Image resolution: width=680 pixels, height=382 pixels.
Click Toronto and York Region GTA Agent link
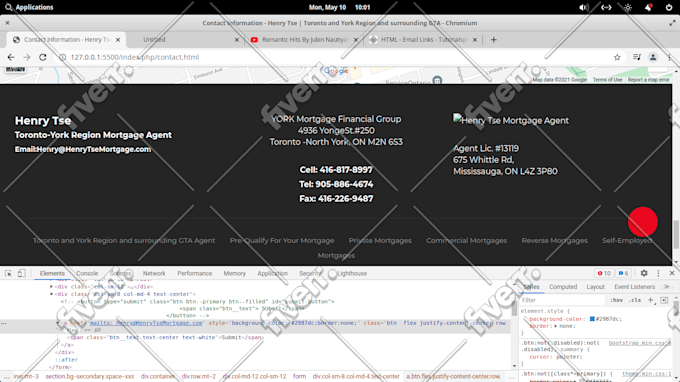(x=124, y=240)
